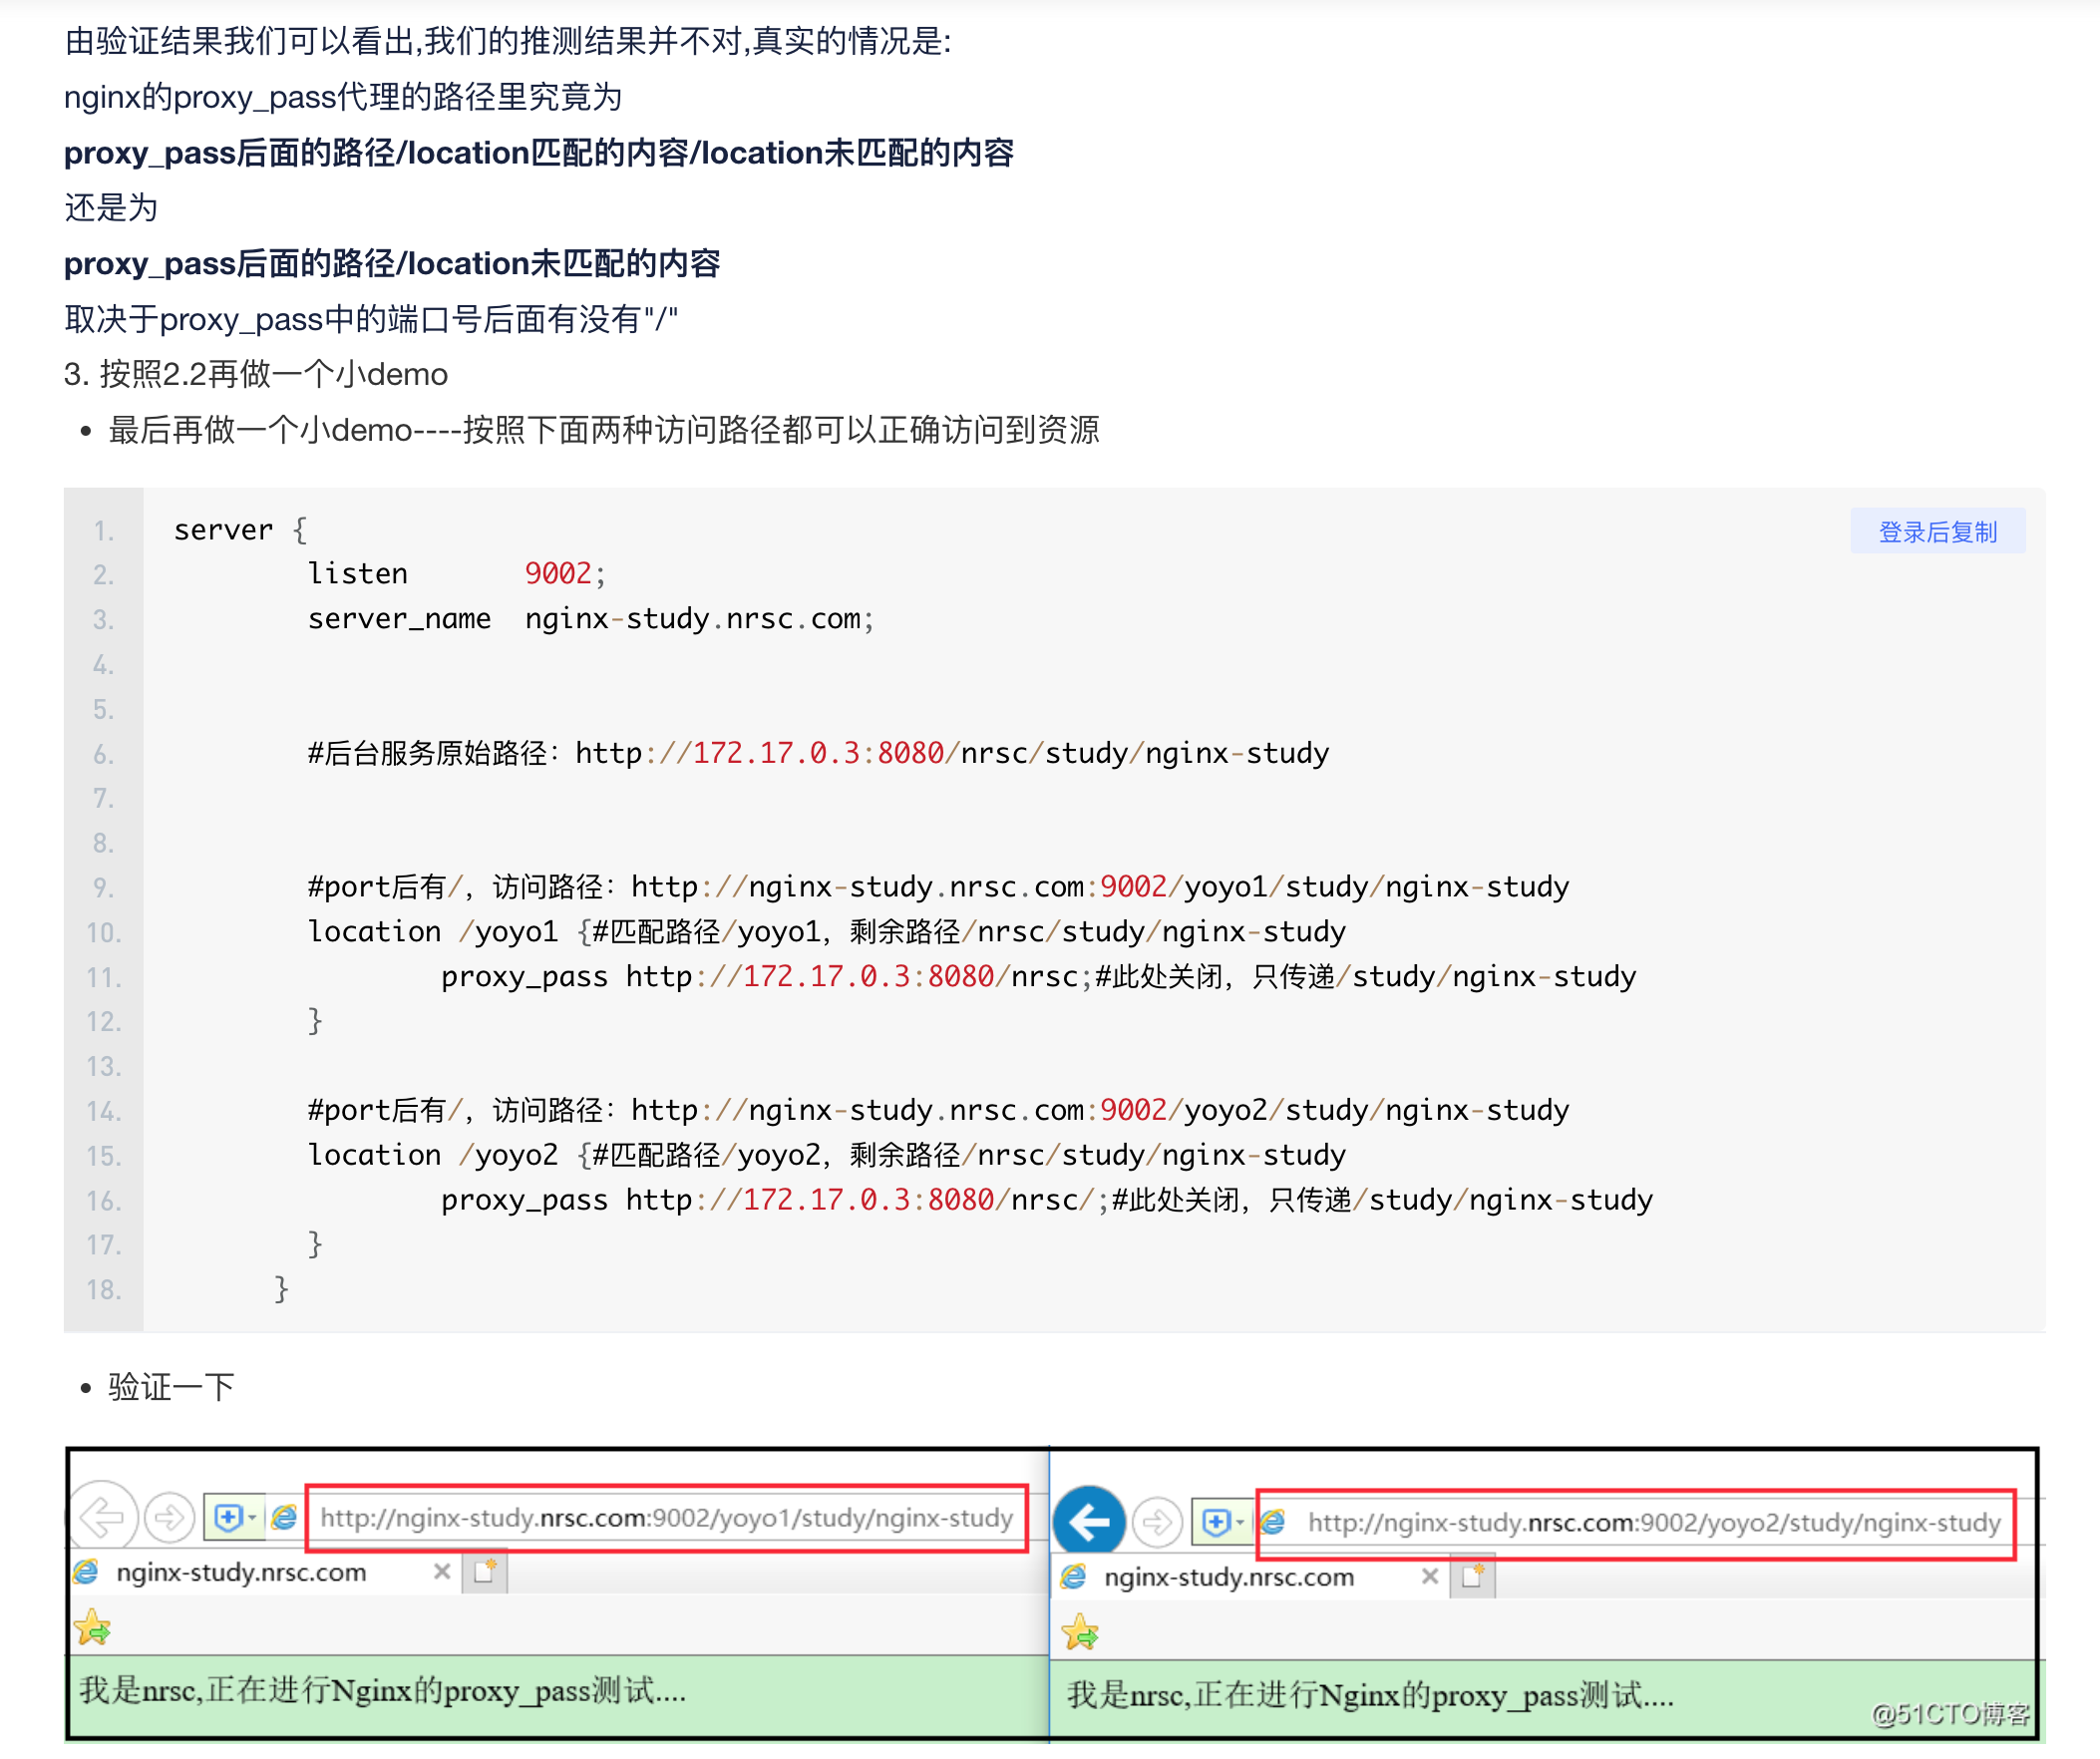Click forward arrow in right browser
This screenshot has height=1759, width=2100.
1157,1523
